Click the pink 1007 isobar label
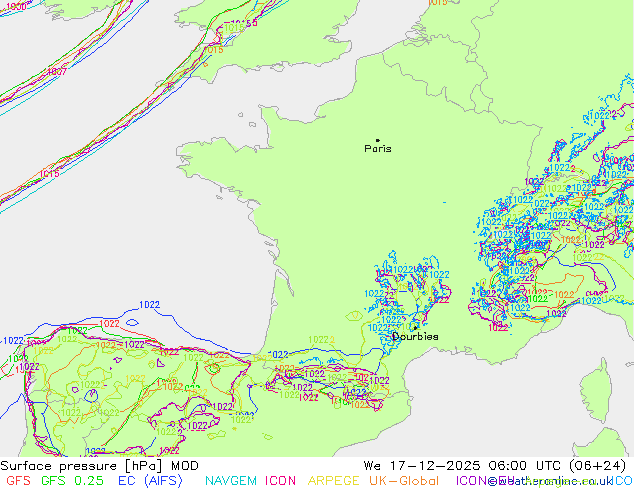This screenshot has height=490, width=634. [57, 72]
